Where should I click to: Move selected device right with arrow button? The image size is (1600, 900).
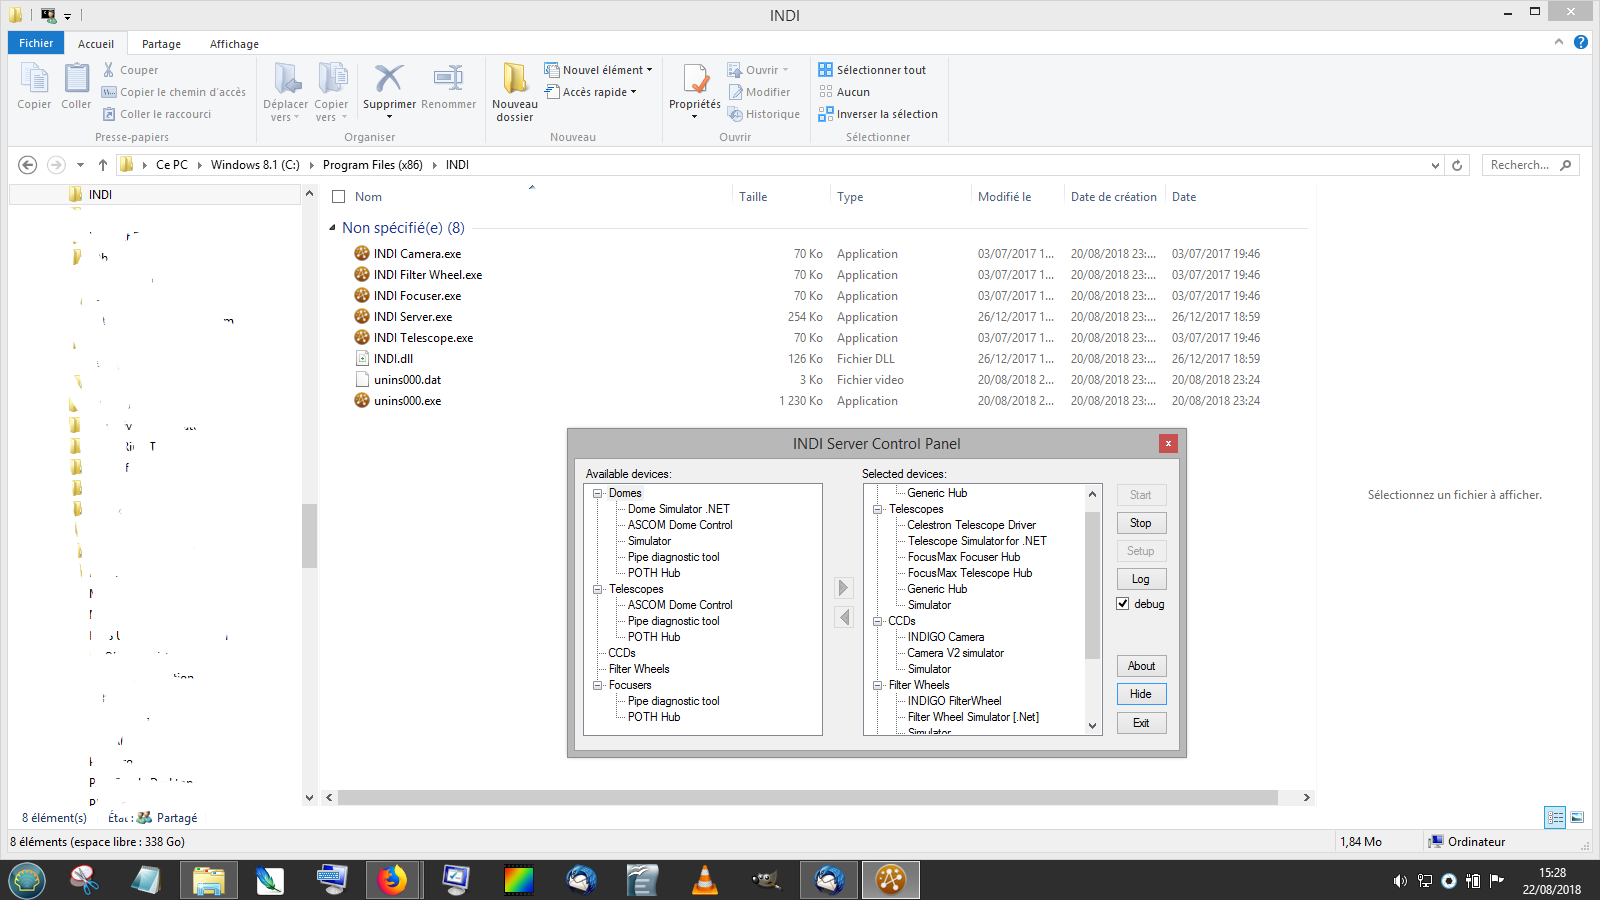point(844,588)
